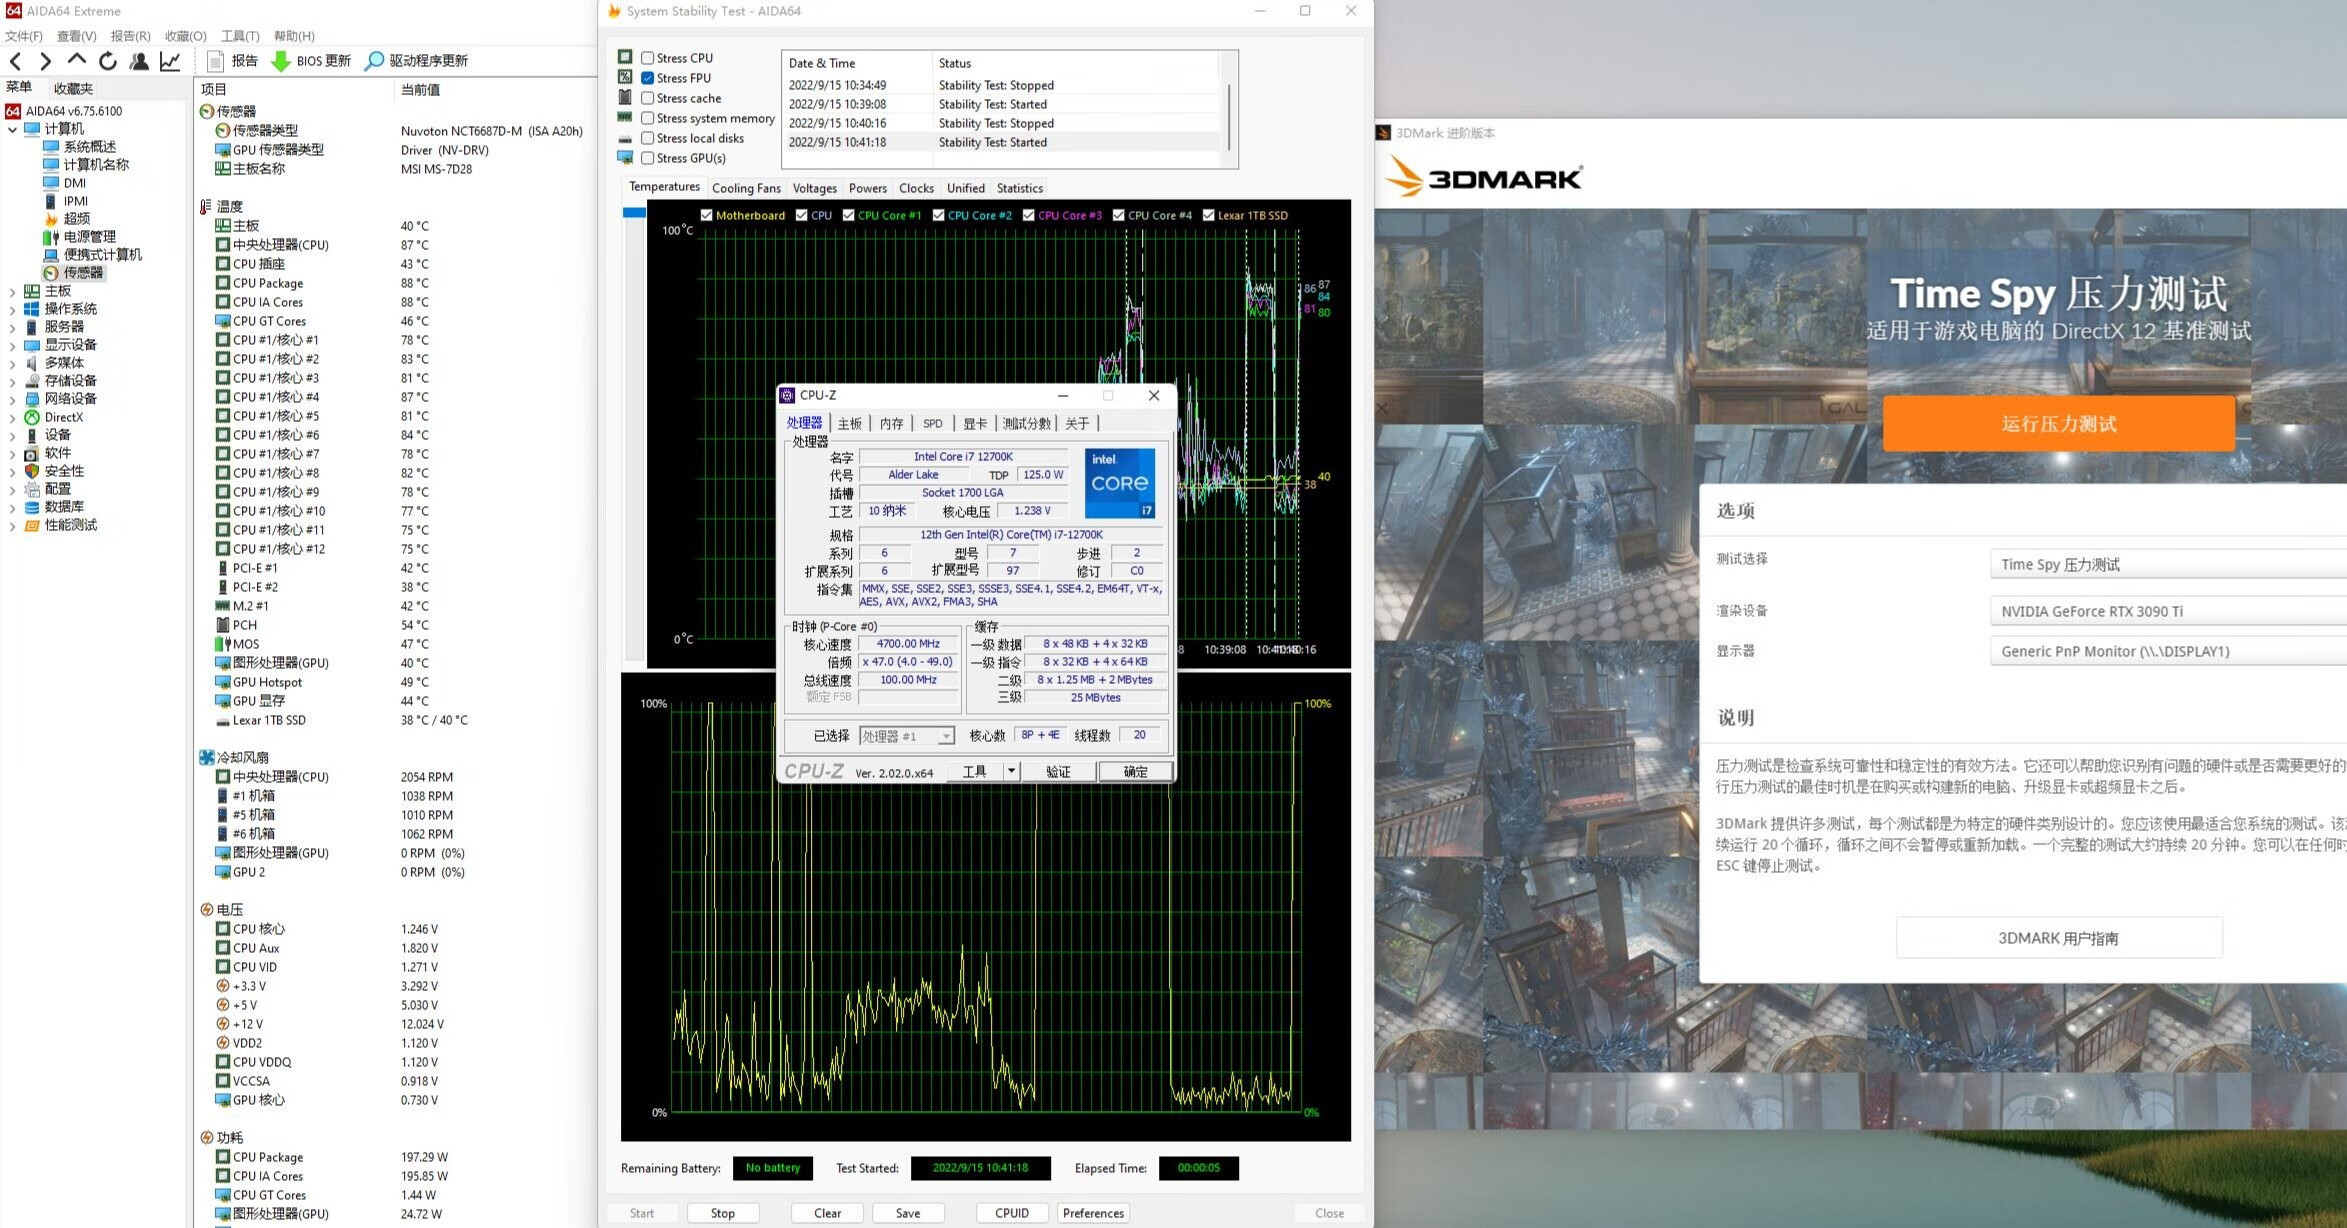
Task: Switch to the Voltages tab
Action: coord(814,188)
